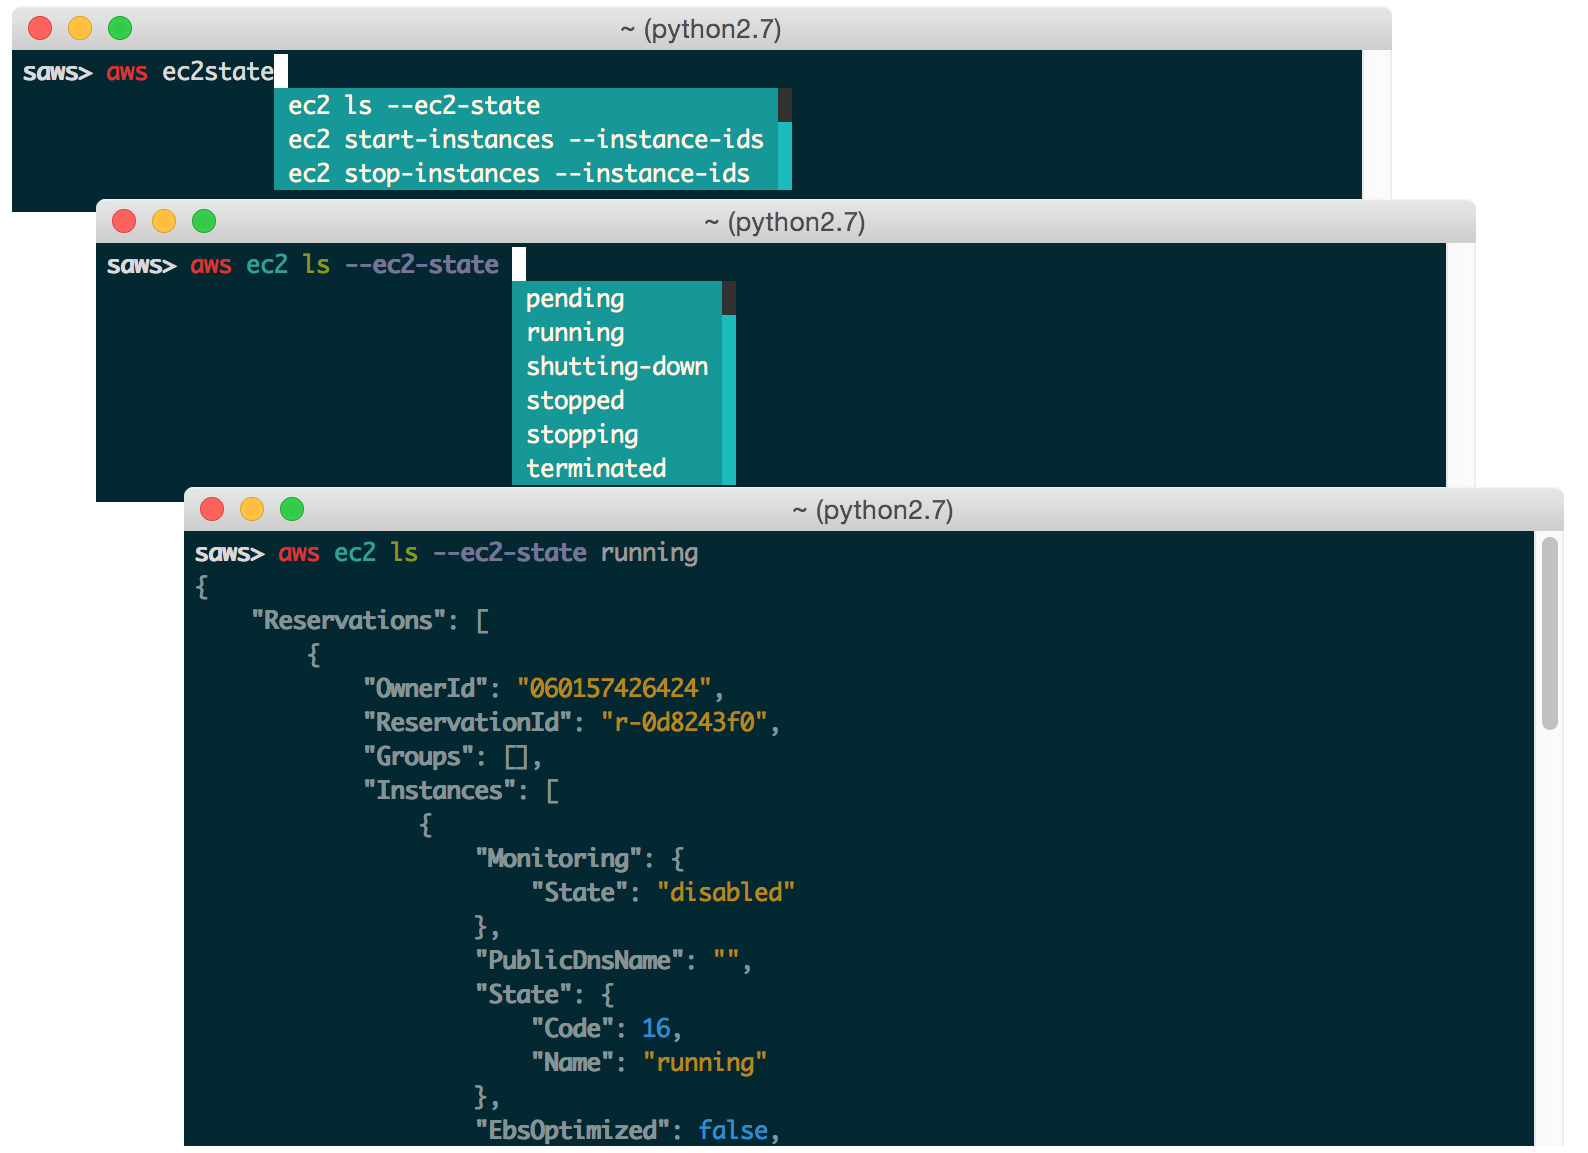
Task: Click the title of the front terminal window
Action: click(873, 510)
